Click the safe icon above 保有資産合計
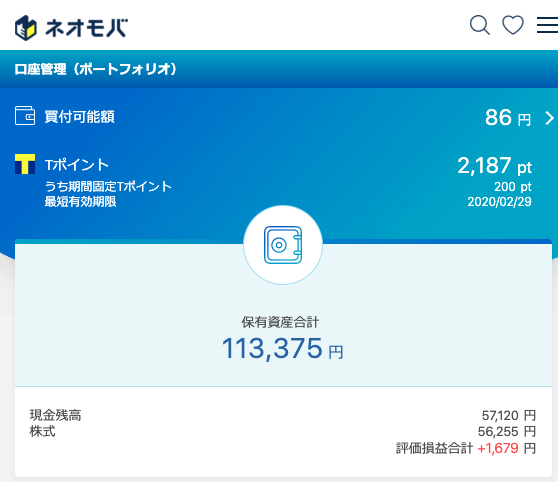This screenshot has height=482, width=558. tap(283, 245)
